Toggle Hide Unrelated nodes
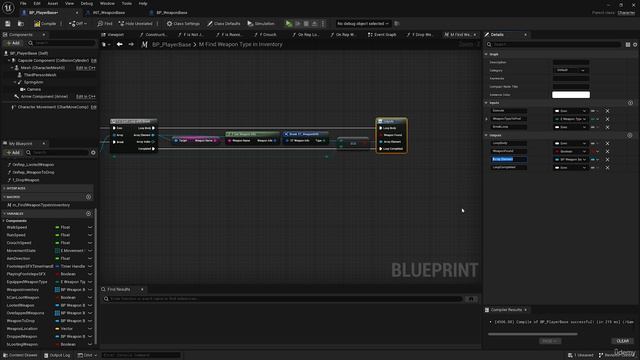The width and height of the screenshot is (640, 360). [x=136, y=24]
